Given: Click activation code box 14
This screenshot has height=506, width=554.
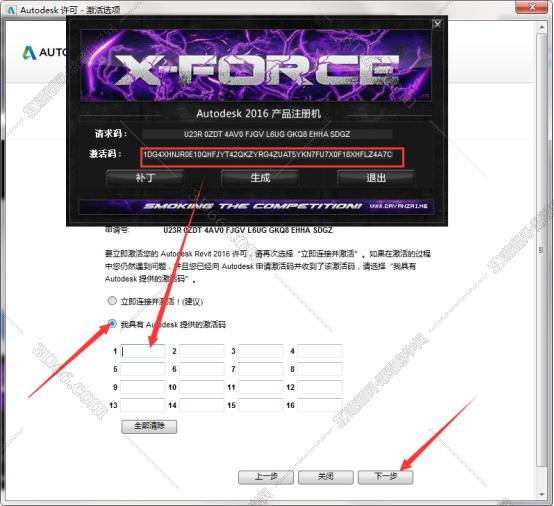Looking at the screenshot, I should pyautogui.click(x=202, y=405).
